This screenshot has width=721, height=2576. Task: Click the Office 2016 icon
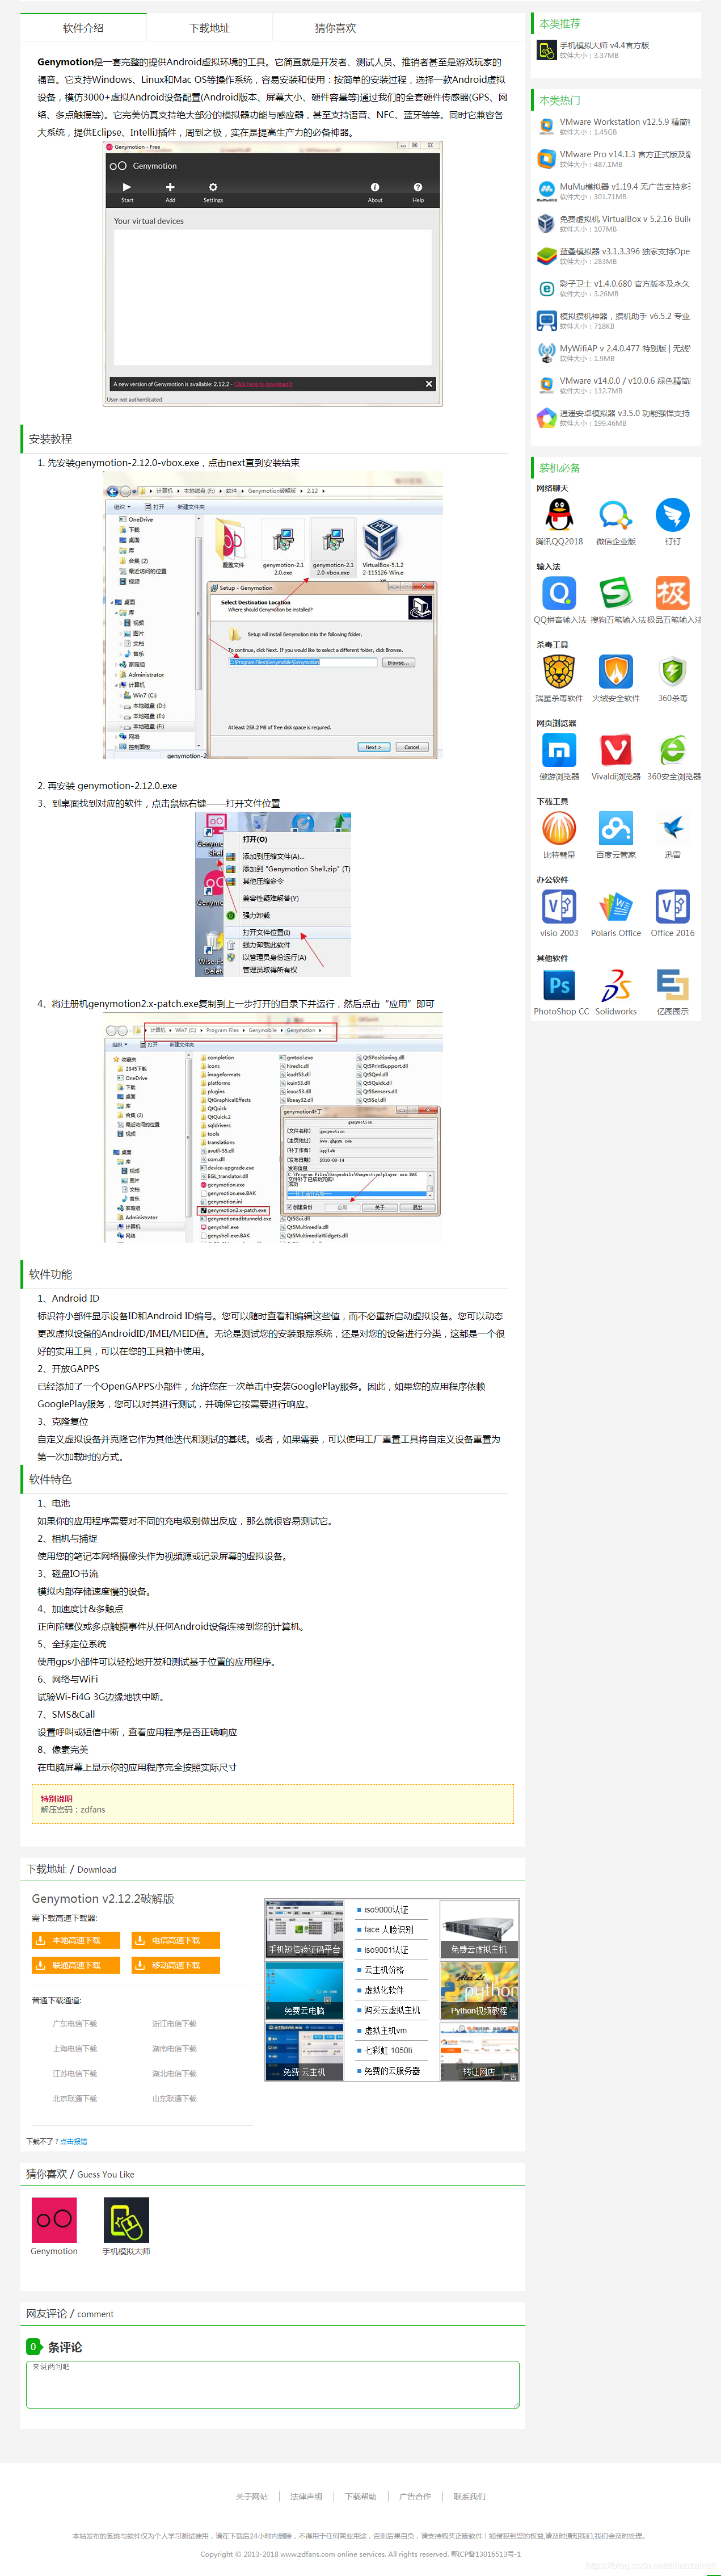pyautogui.click(x=672, y=906)
